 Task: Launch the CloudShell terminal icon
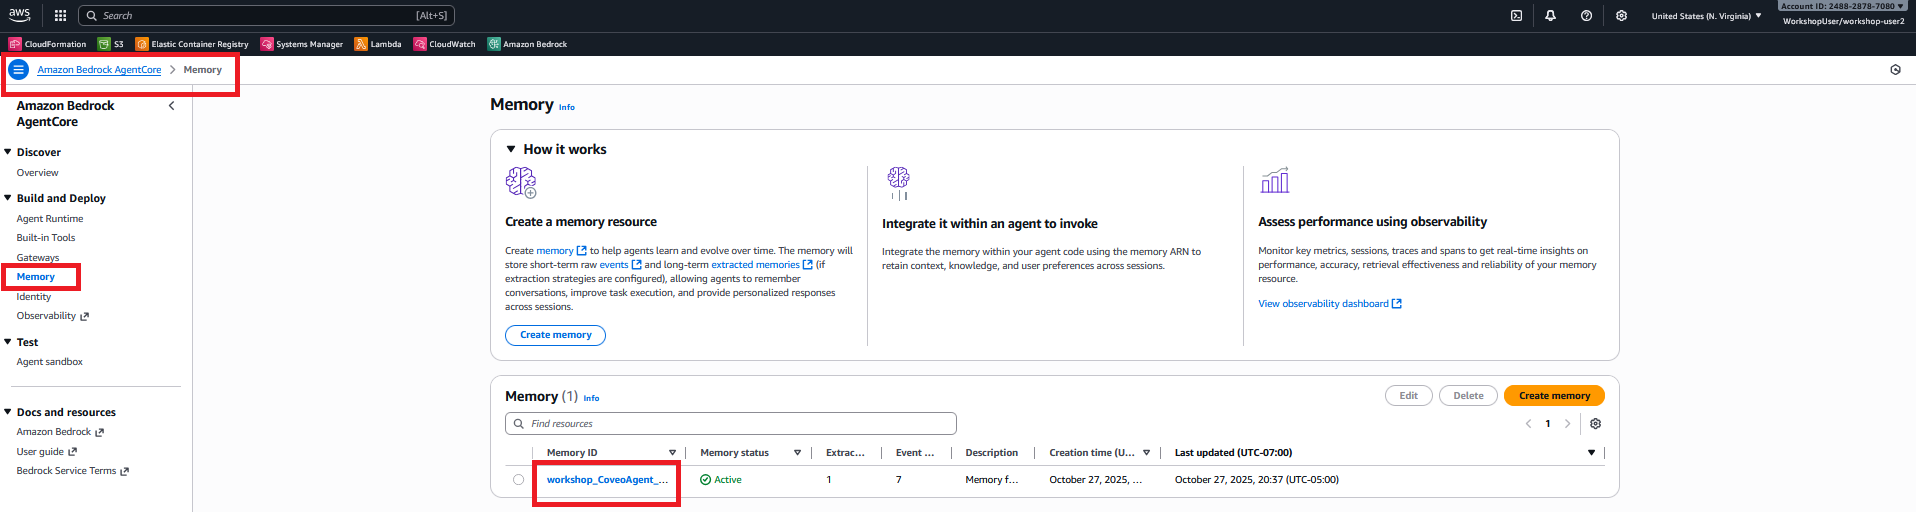pyautogui.click(x=1516, y=16)
